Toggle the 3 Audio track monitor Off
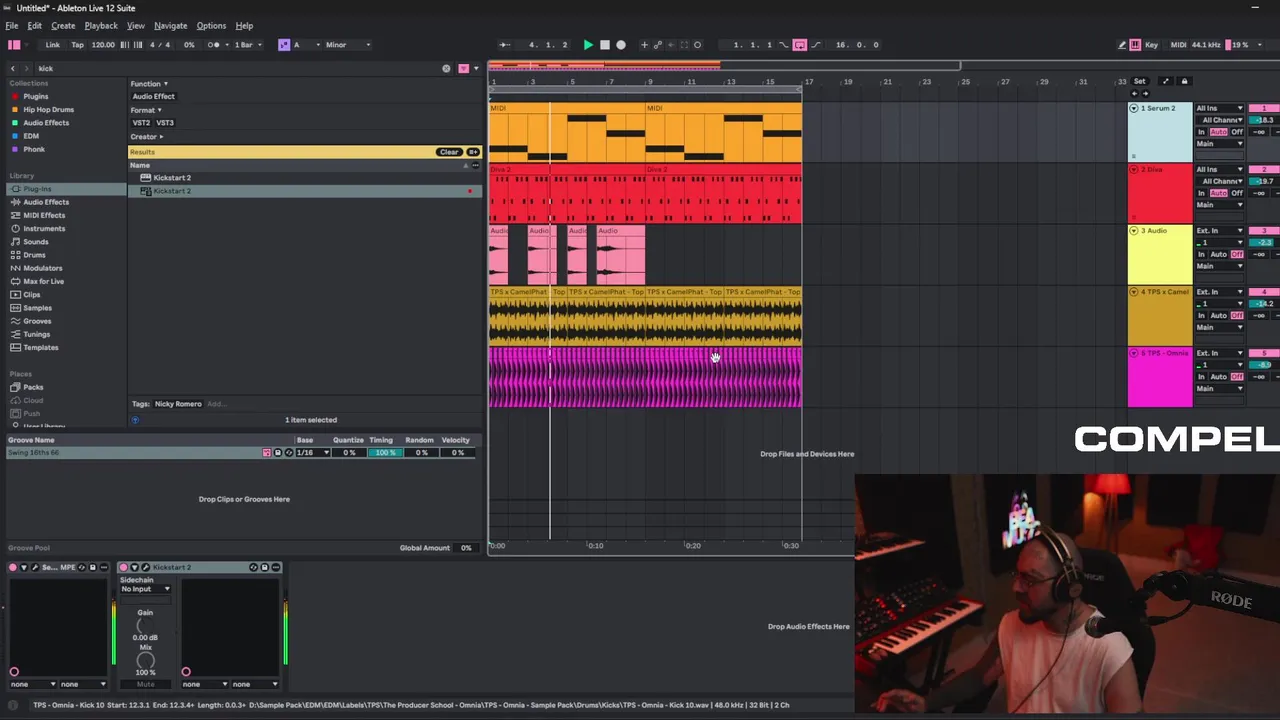Viewport: 1280px width, 720px height. click(1237, 254)
